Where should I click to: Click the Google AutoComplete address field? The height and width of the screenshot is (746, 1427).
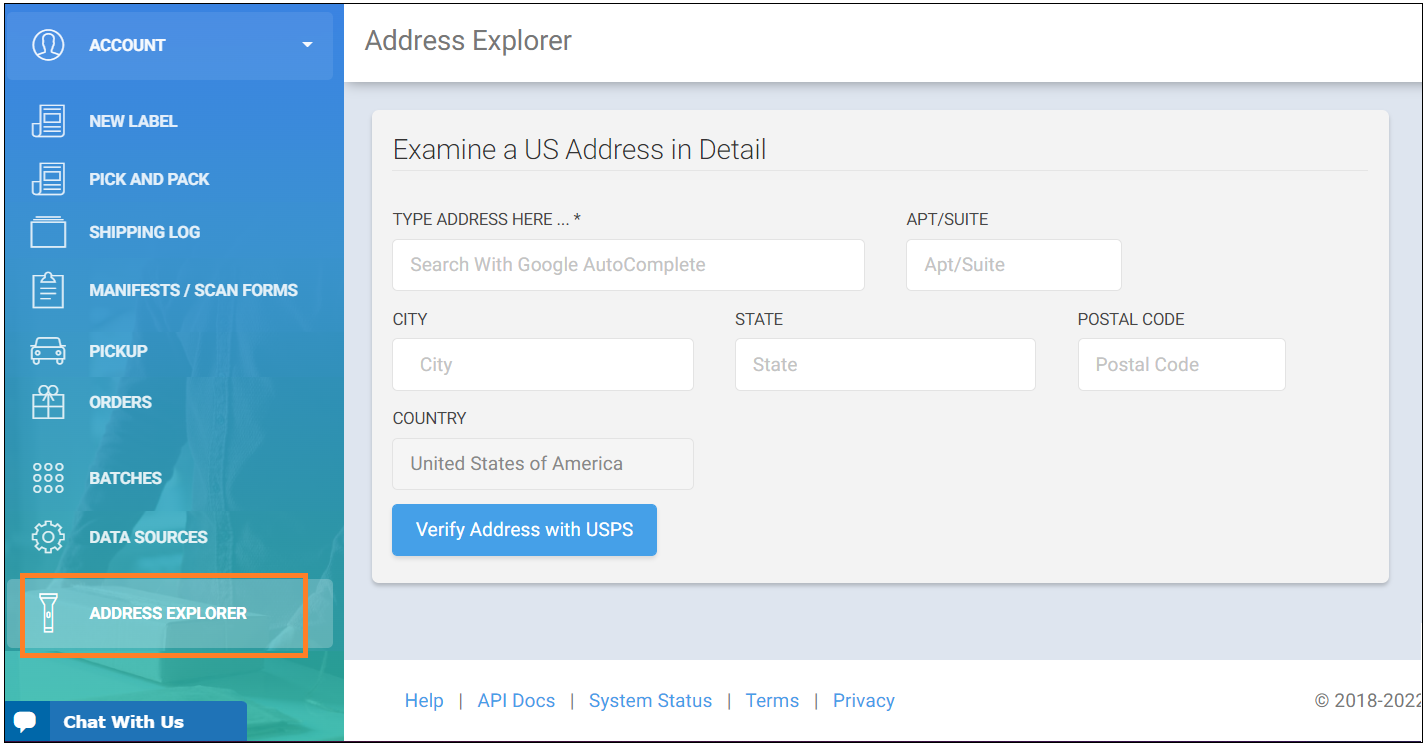coord(628,264)
